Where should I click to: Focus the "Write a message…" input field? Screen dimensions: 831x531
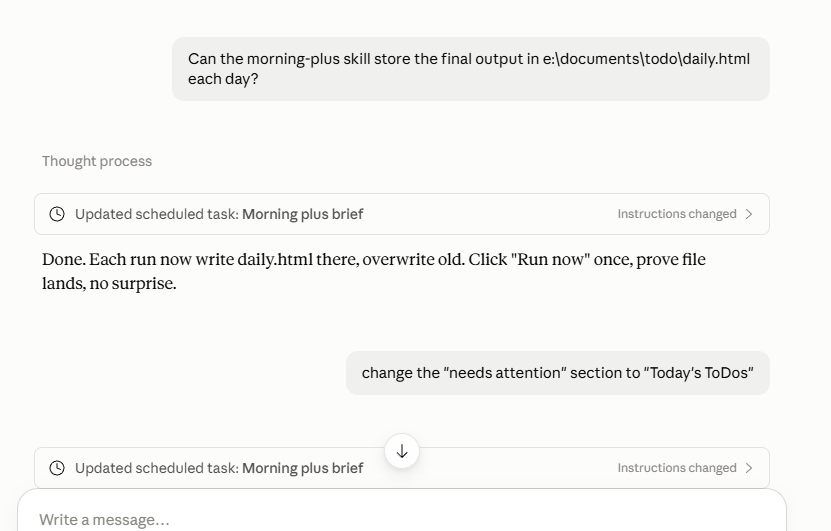tap(402, 519)
